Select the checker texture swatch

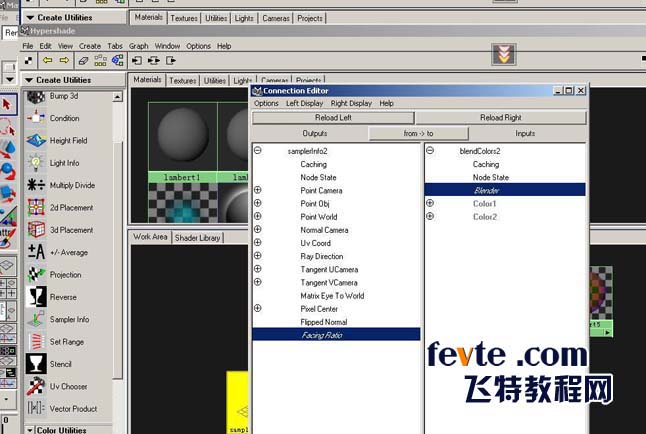point(183,203)
